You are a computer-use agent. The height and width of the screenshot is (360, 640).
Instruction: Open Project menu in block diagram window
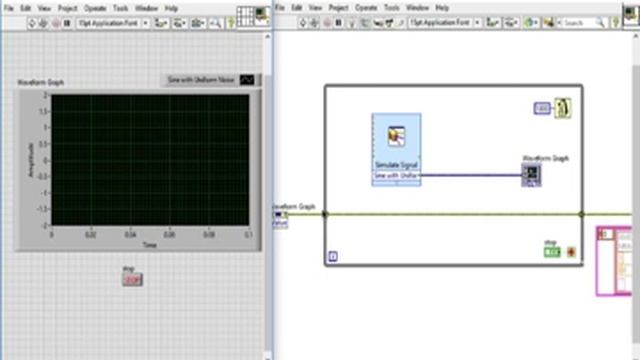click(x=338, y=8)
